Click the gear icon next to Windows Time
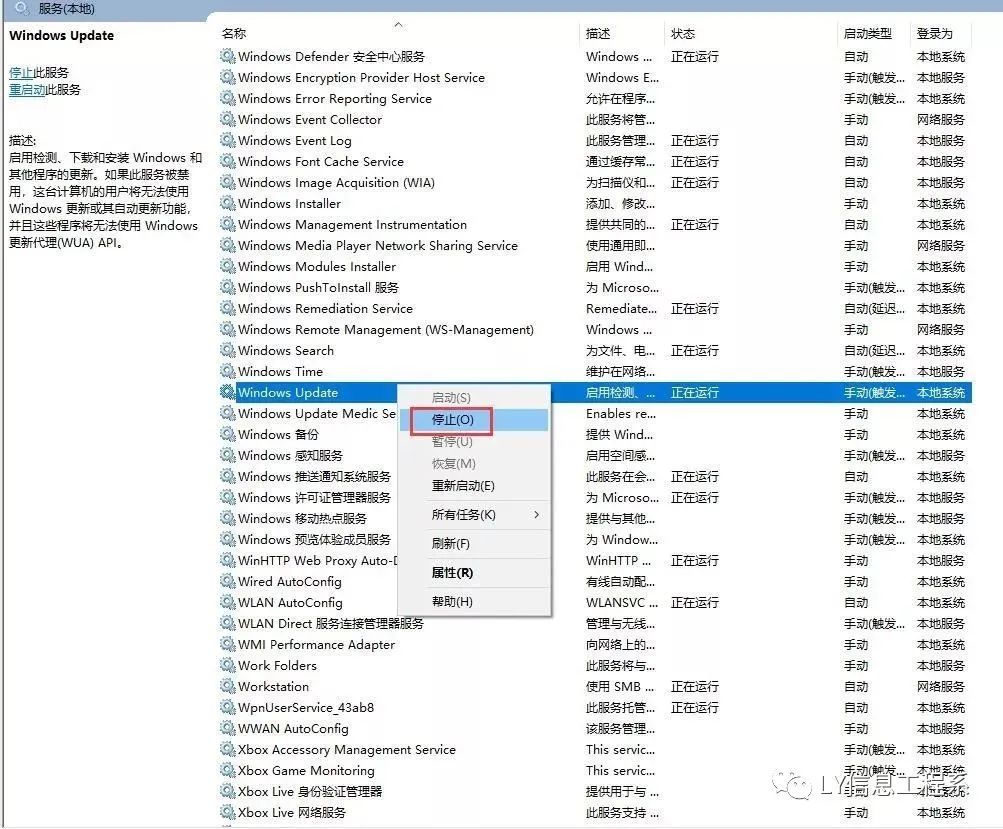The width and height of the screenshot is (1003, 829). [x=227, y=371]
